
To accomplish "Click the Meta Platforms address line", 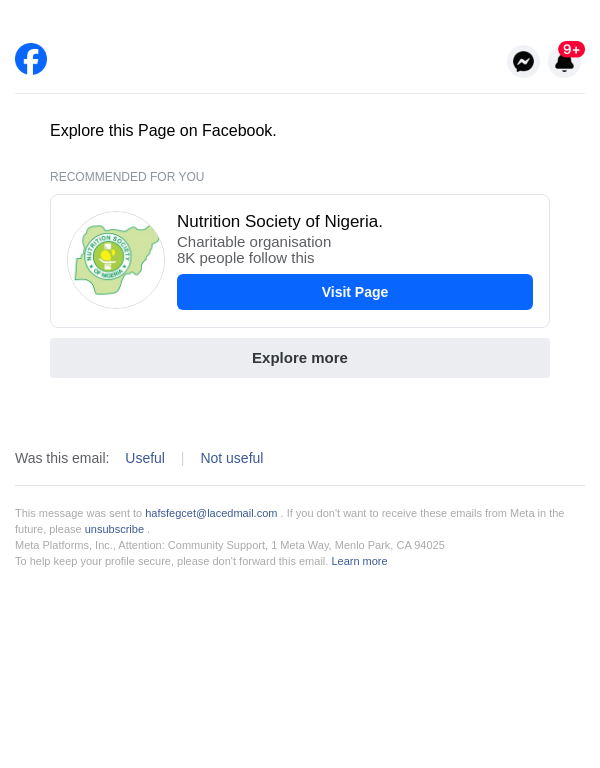I will point(230,545).
